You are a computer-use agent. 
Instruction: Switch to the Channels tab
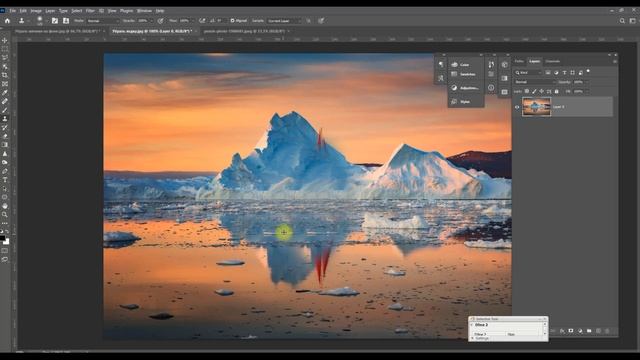[x=553, y=61]
